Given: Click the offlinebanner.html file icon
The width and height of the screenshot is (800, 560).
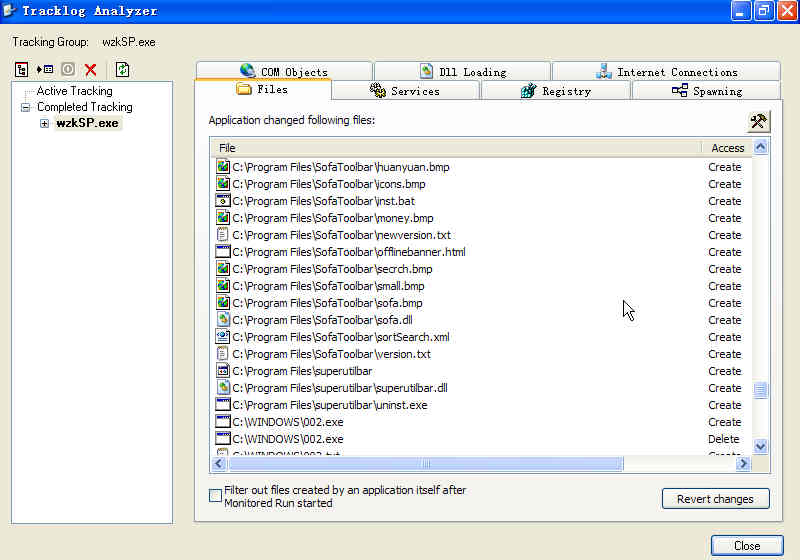Looking at the screenshot, I should coord(223,252).
